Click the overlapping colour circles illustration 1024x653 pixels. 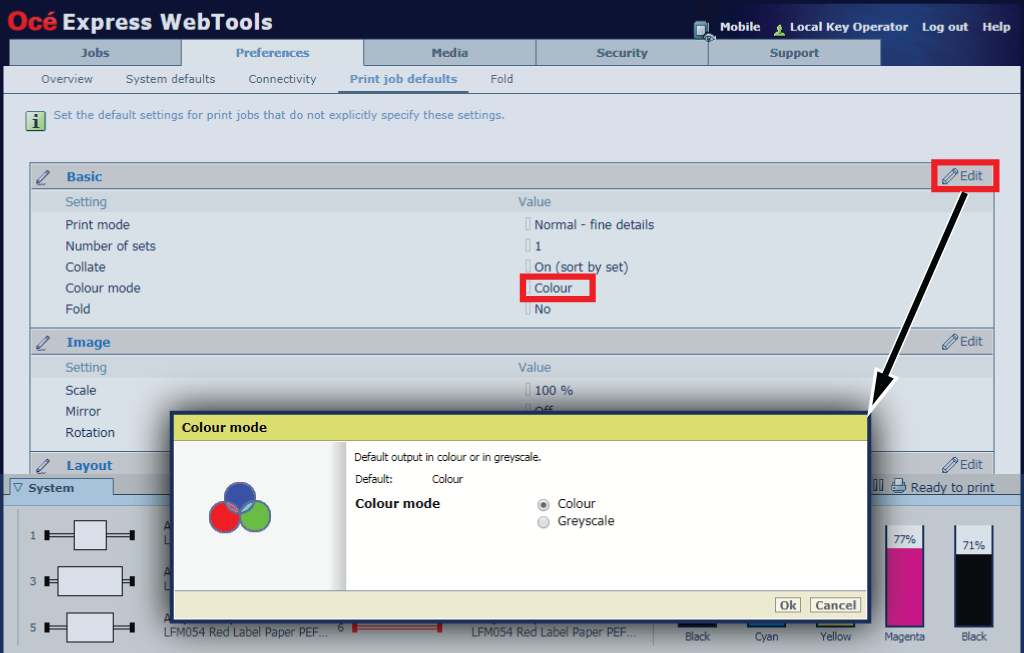(240, 508)
